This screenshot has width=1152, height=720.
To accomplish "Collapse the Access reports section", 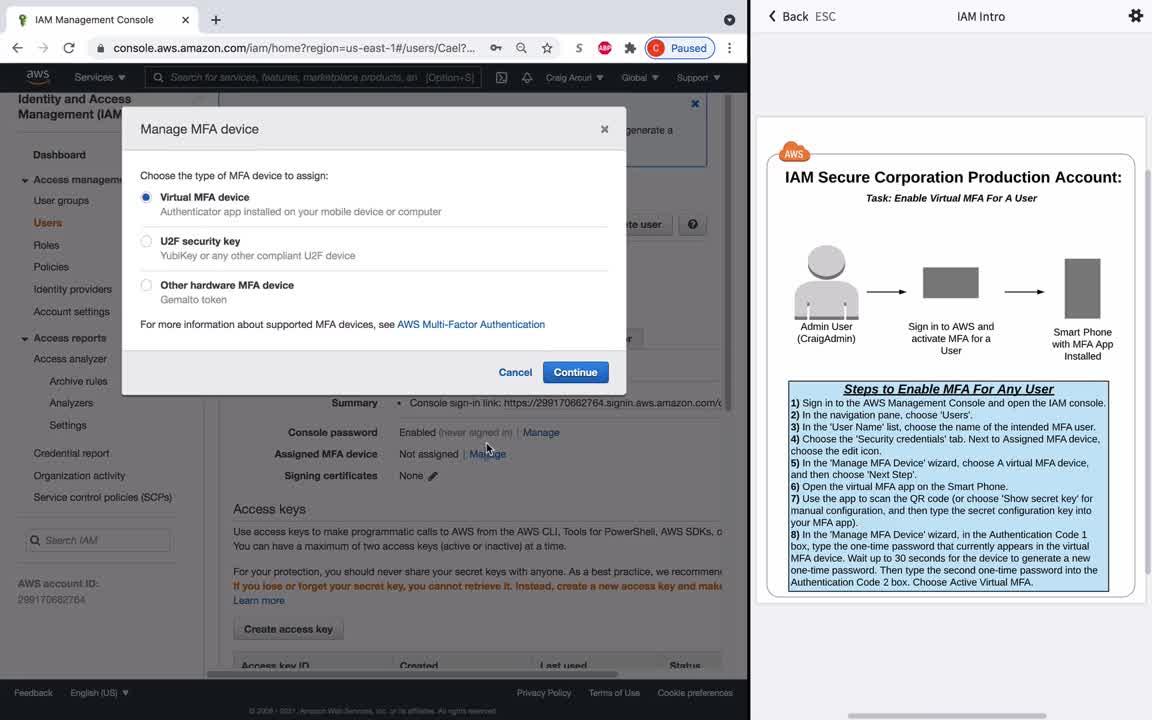I will coord(24,339).
